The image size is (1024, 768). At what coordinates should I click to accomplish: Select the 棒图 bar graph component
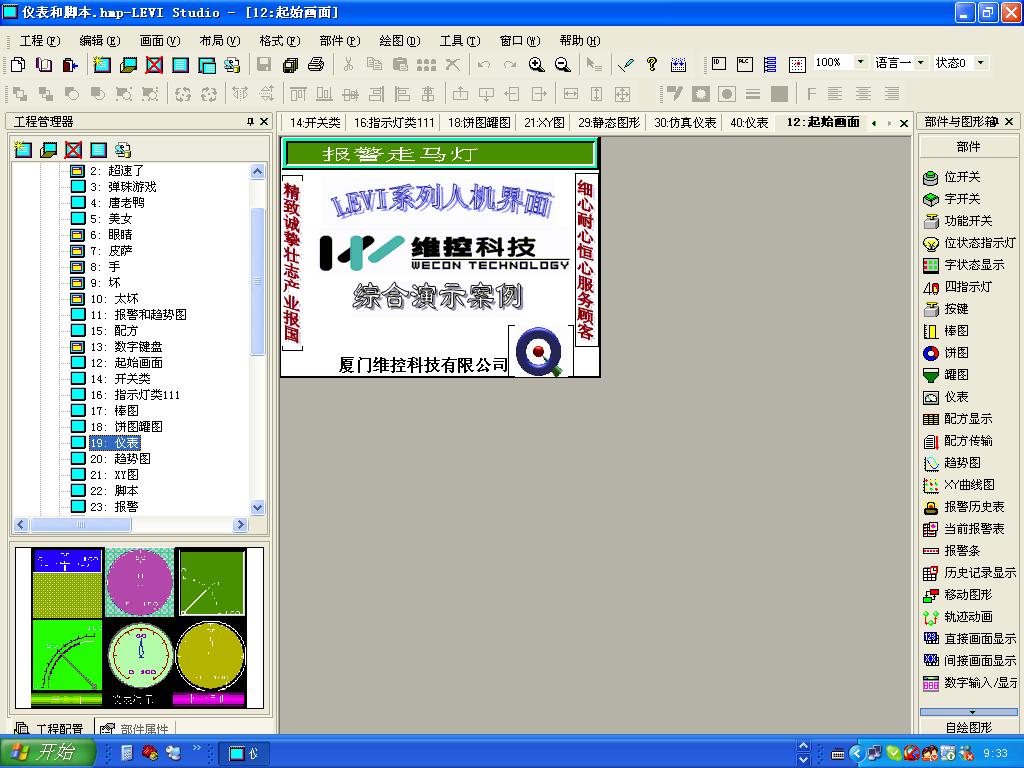(x=946, y=331)
